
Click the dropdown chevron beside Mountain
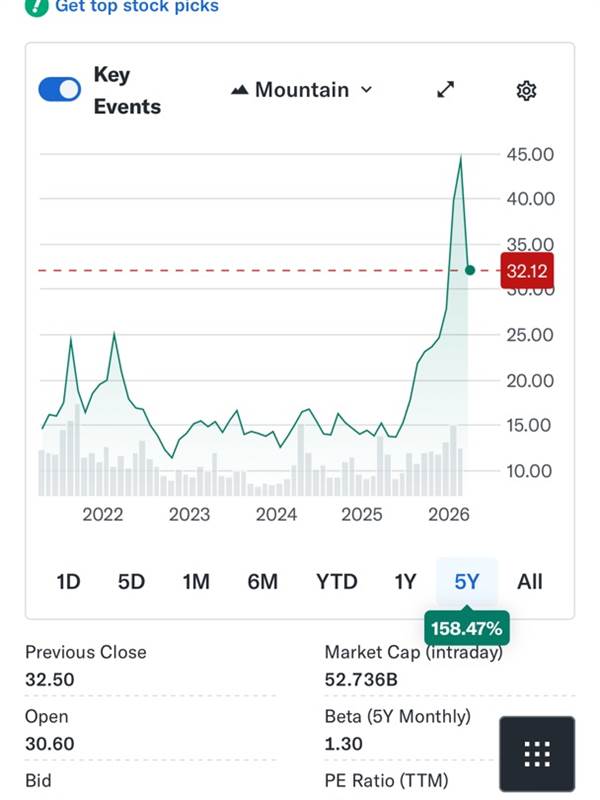tap(366, 90)
